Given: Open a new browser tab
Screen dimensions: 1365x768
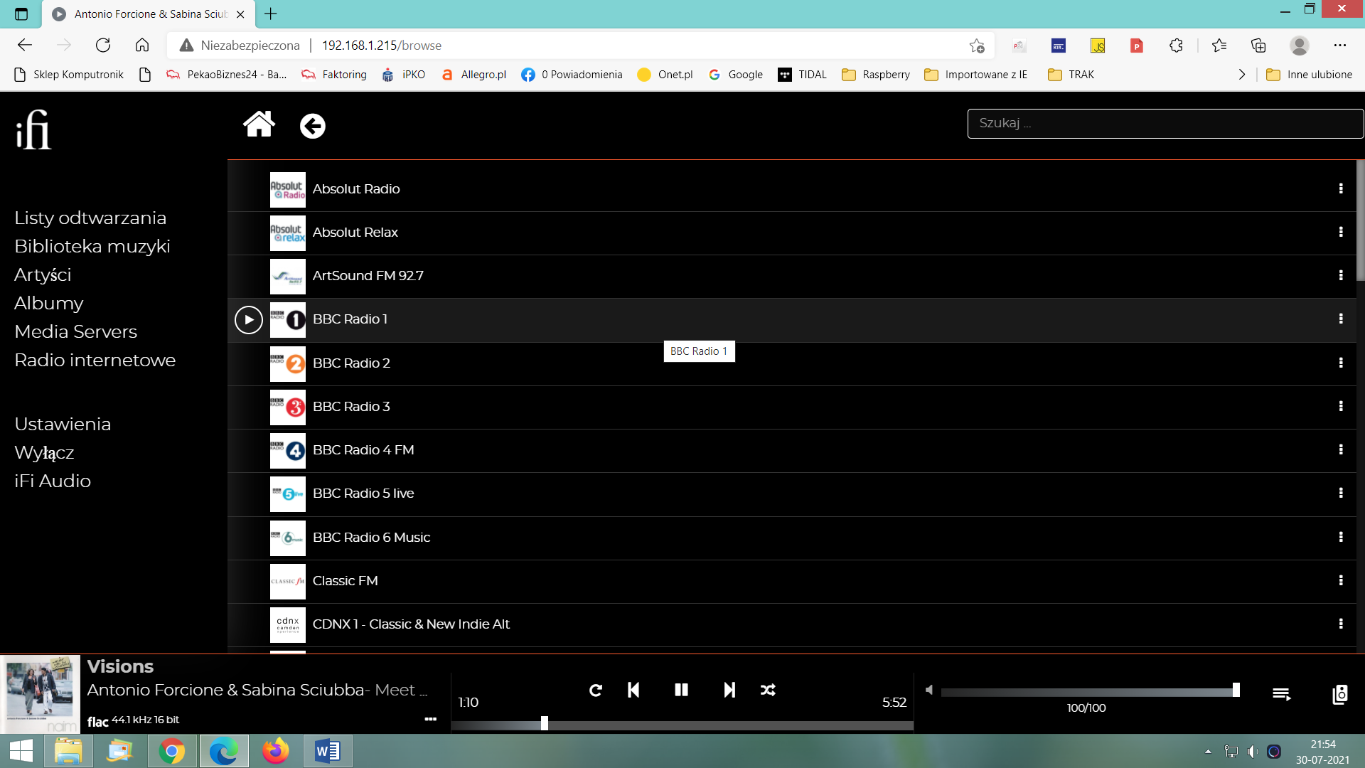Looking at the screenshot, I should pos(270,14).
